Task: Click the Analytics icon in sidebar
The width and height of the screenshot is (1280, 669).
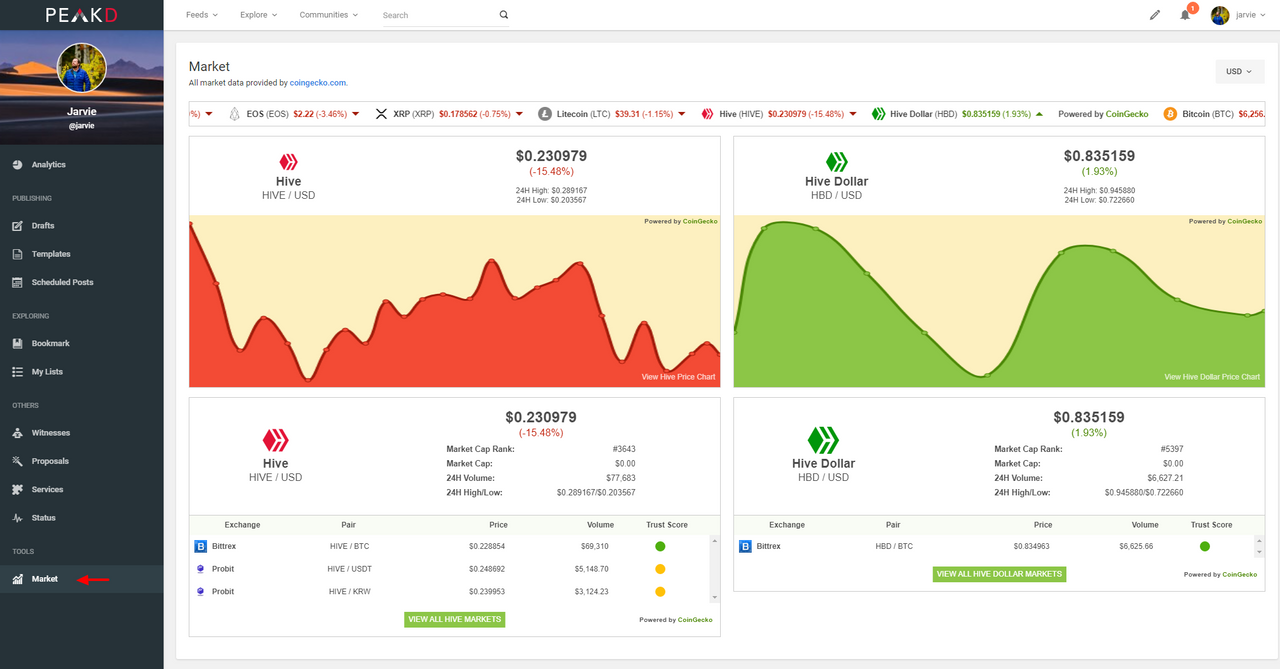Action: (17, 164)
